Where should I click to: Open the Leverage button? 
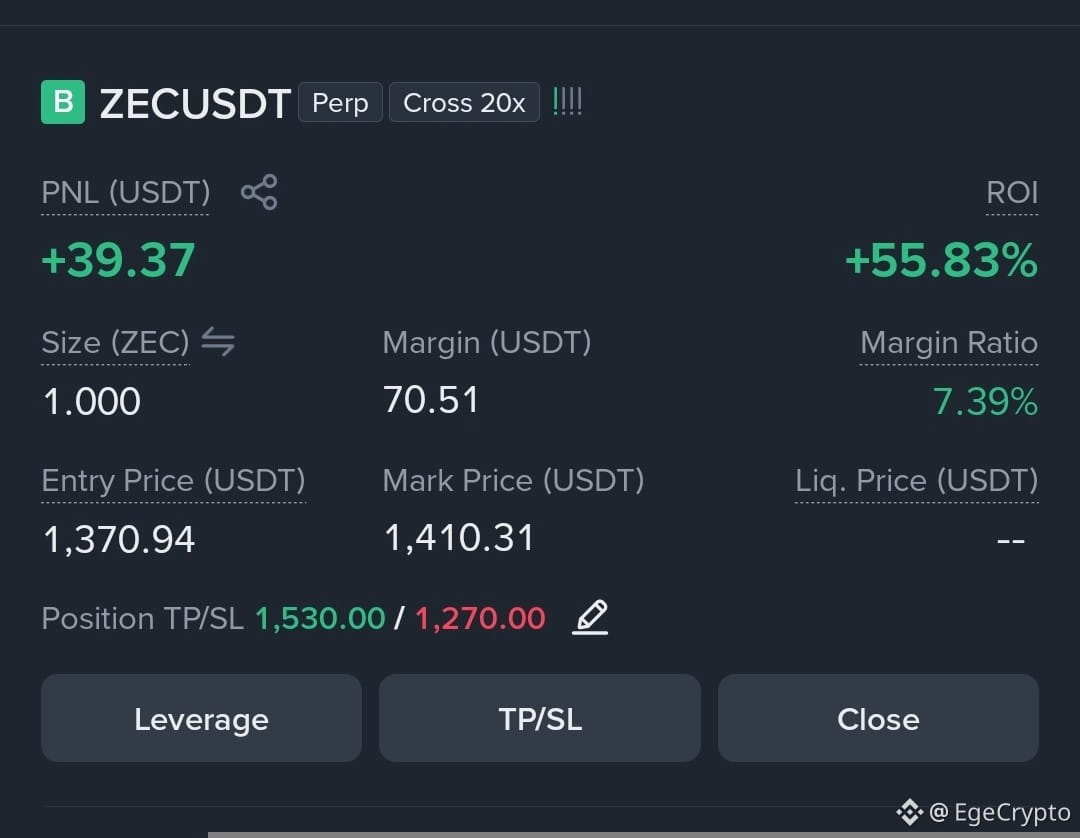coord(201,718)
